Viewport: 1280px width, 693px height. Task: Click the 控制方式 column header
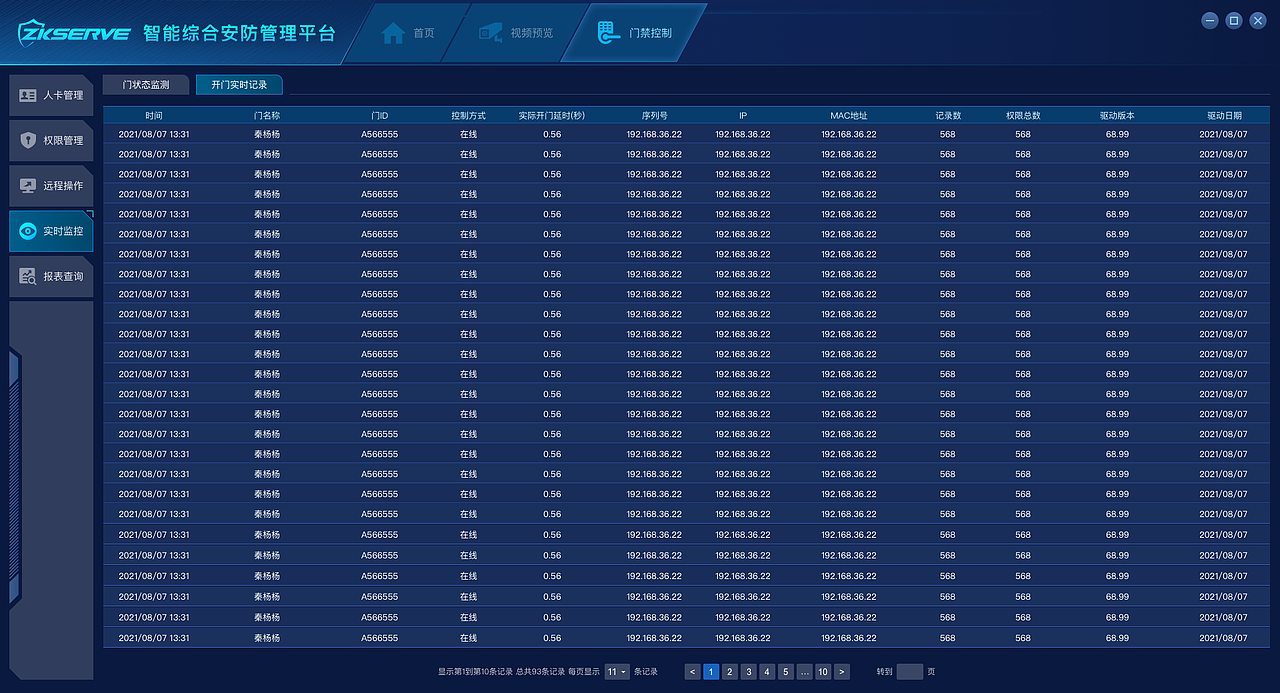coord(468,115)
